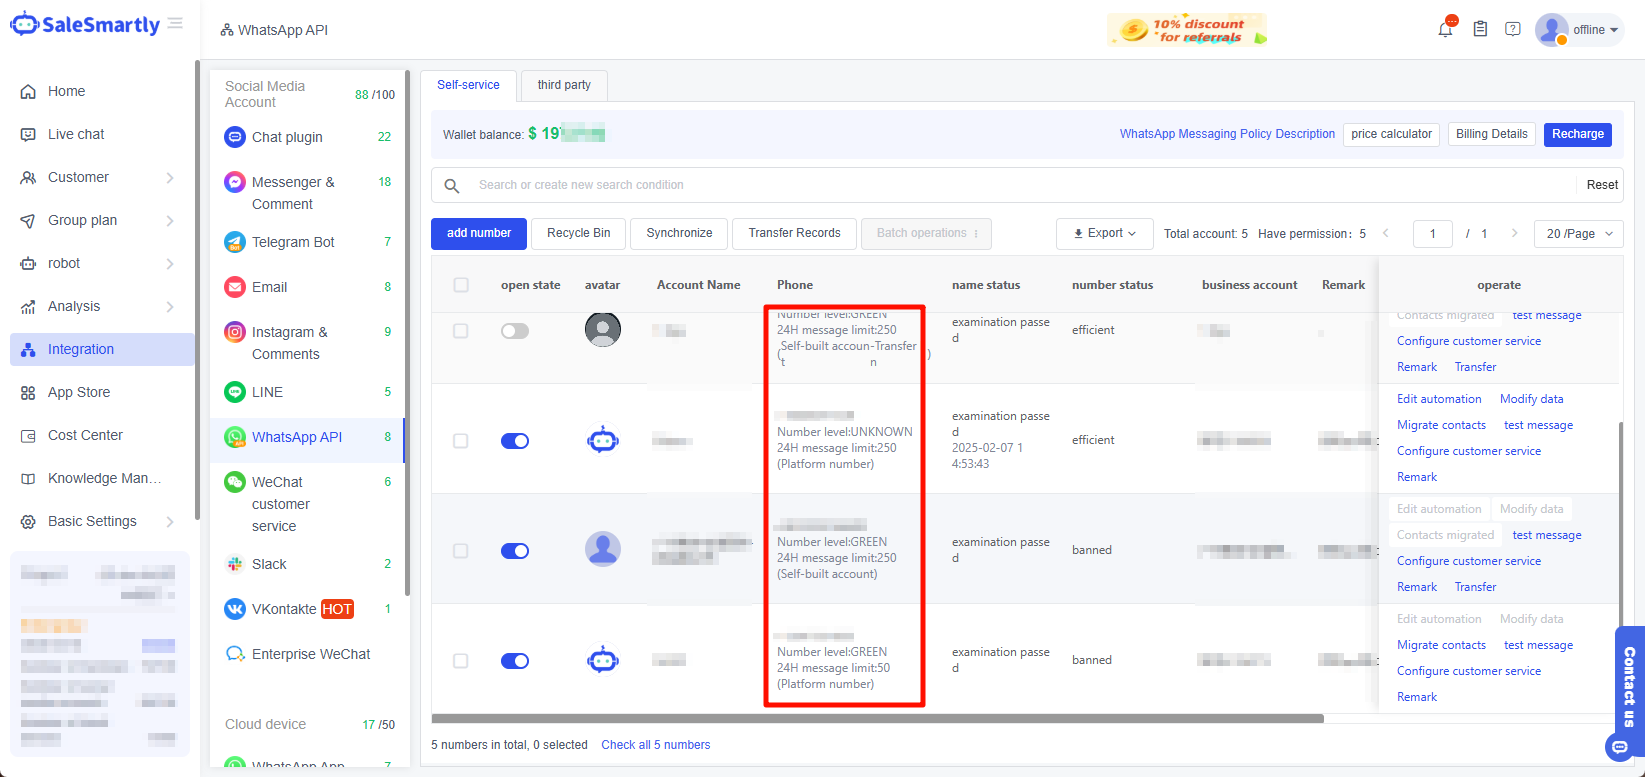
Task: Disable the open state of banned Self-built account
Action: coord(515,551)
